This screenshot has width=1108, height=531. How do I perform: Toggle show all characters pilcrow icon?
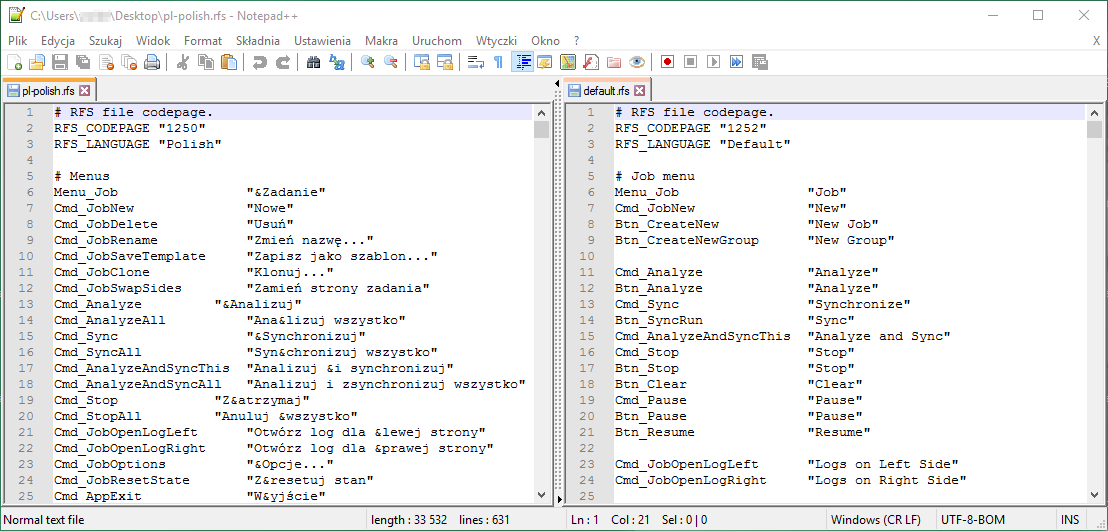click(498, 62)
